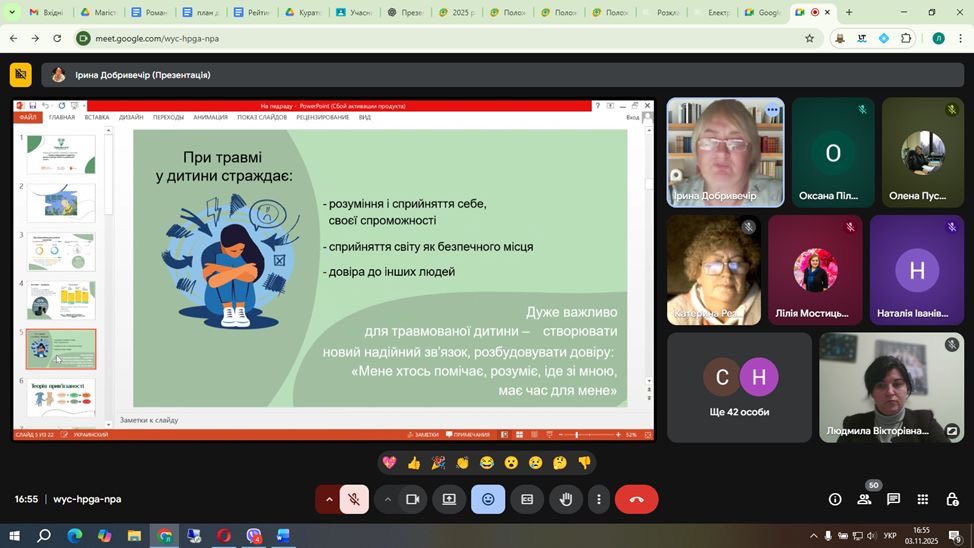Switch keyboard language from УКР
This screenshot has width=974, height=548.
(890, 536)
